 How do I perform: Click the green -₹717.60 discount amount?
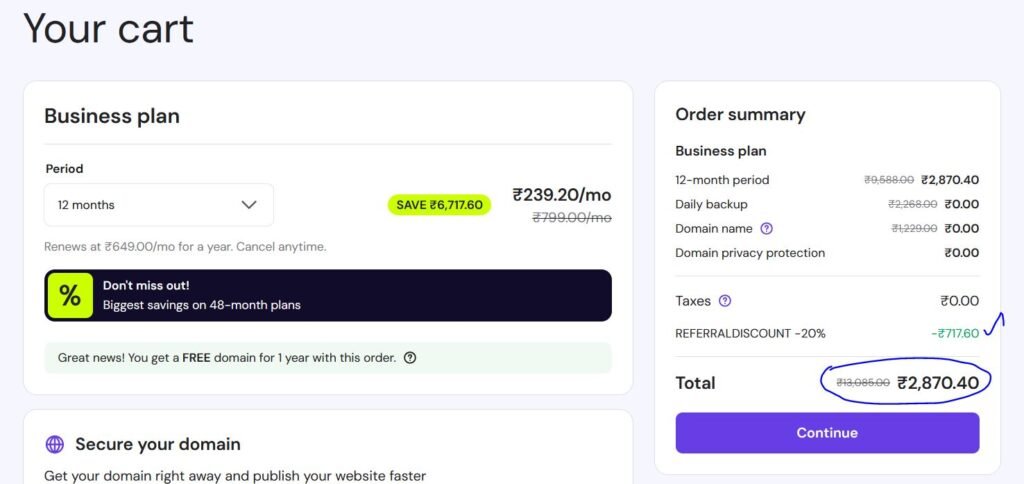click(x=954, y=333)
